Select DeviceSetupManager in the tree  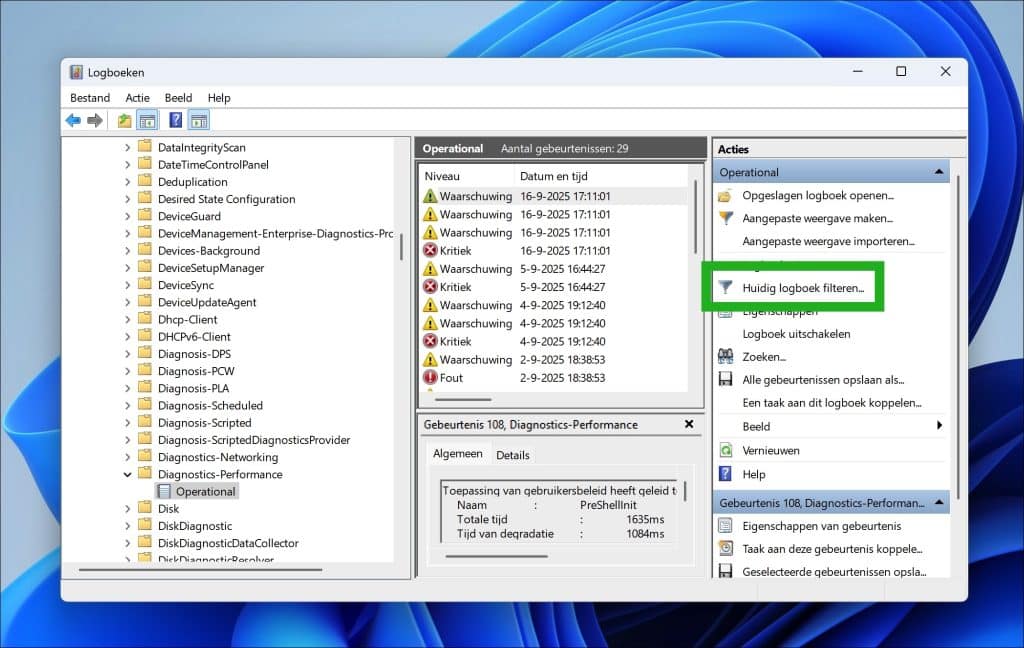click(x=211, y=268)
